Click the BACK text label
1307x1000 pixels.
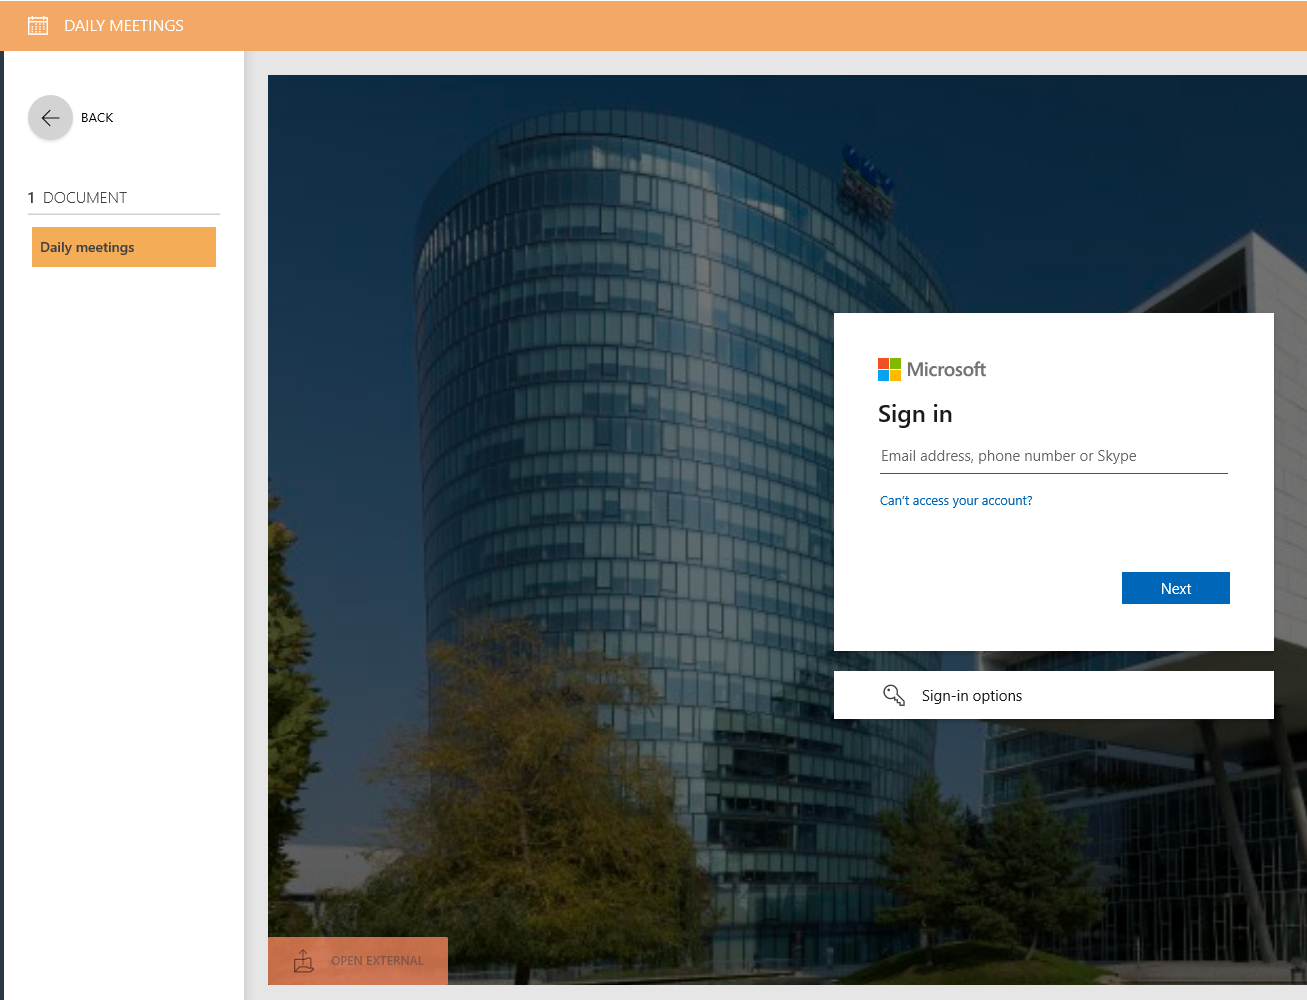pyautogui.click(x=97, y=118)
